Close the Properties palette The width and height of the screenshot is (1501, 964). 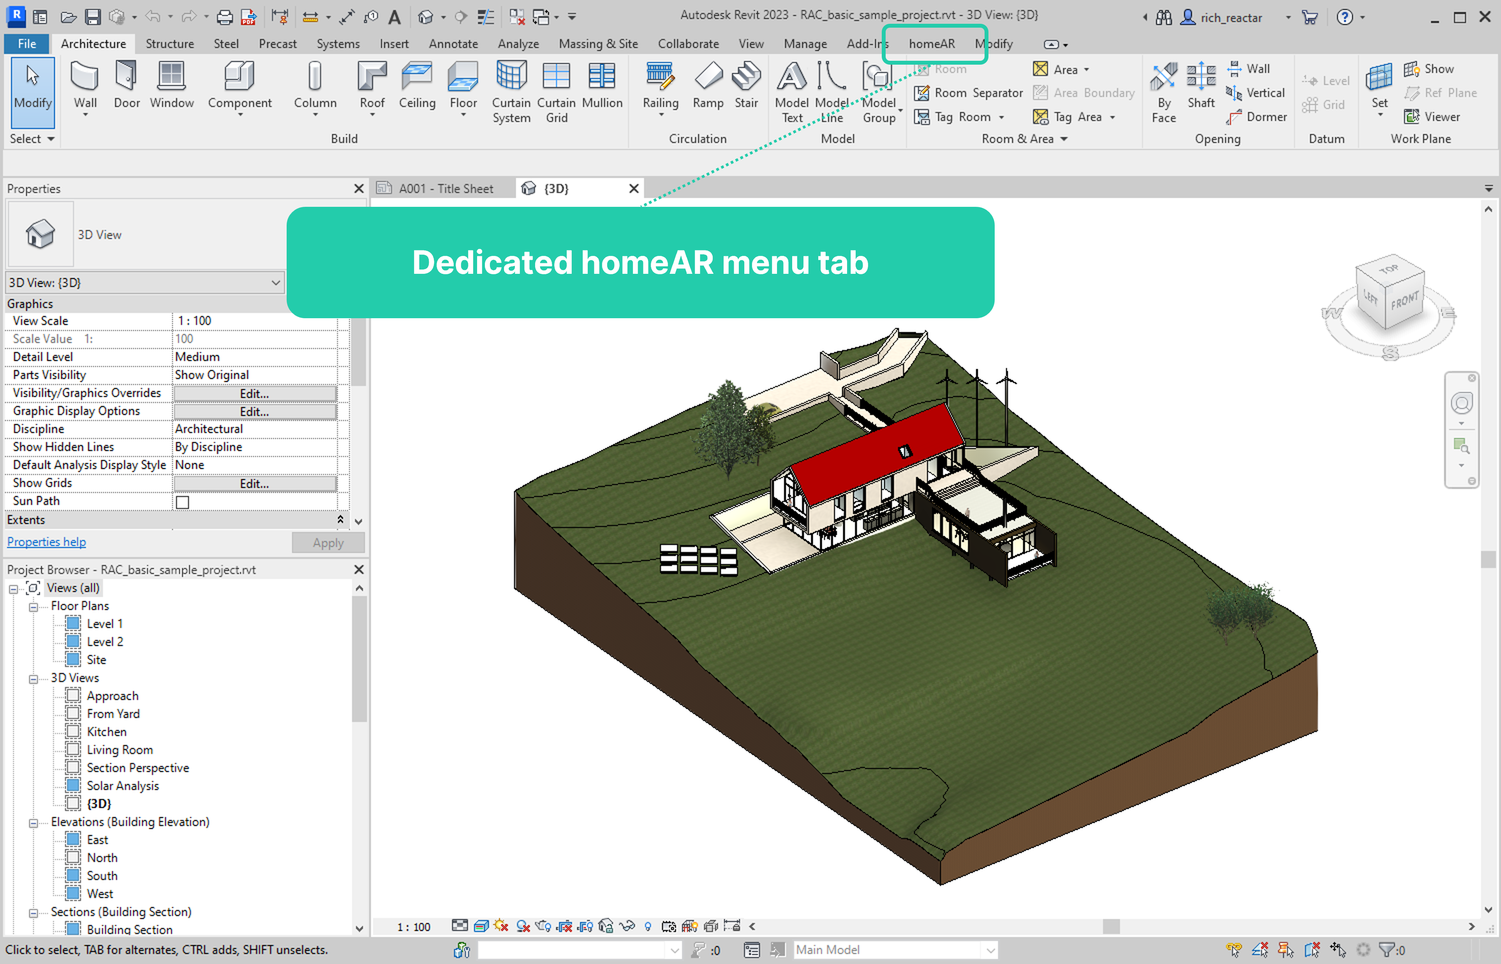click(x=359, y=188)
